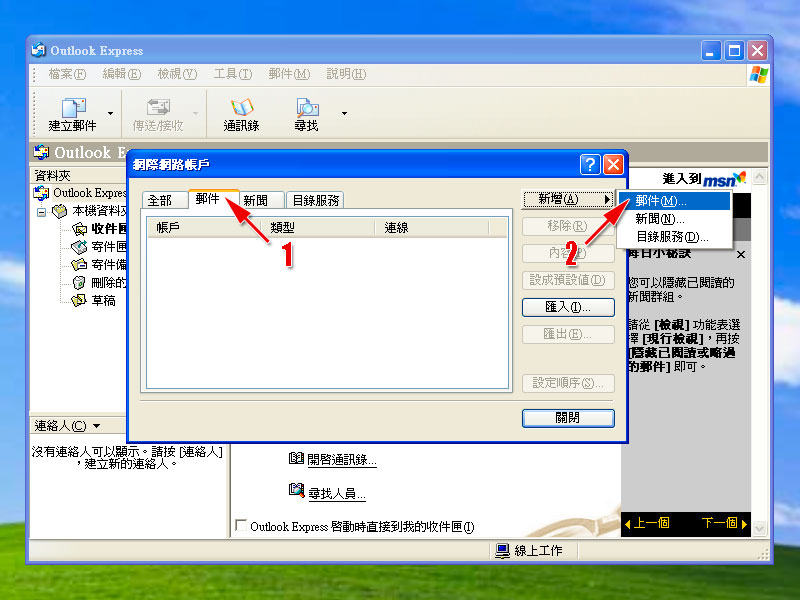This screenshot has height=600, width=800.
Task: Click the find people link icon
Action: click(296, 491)
